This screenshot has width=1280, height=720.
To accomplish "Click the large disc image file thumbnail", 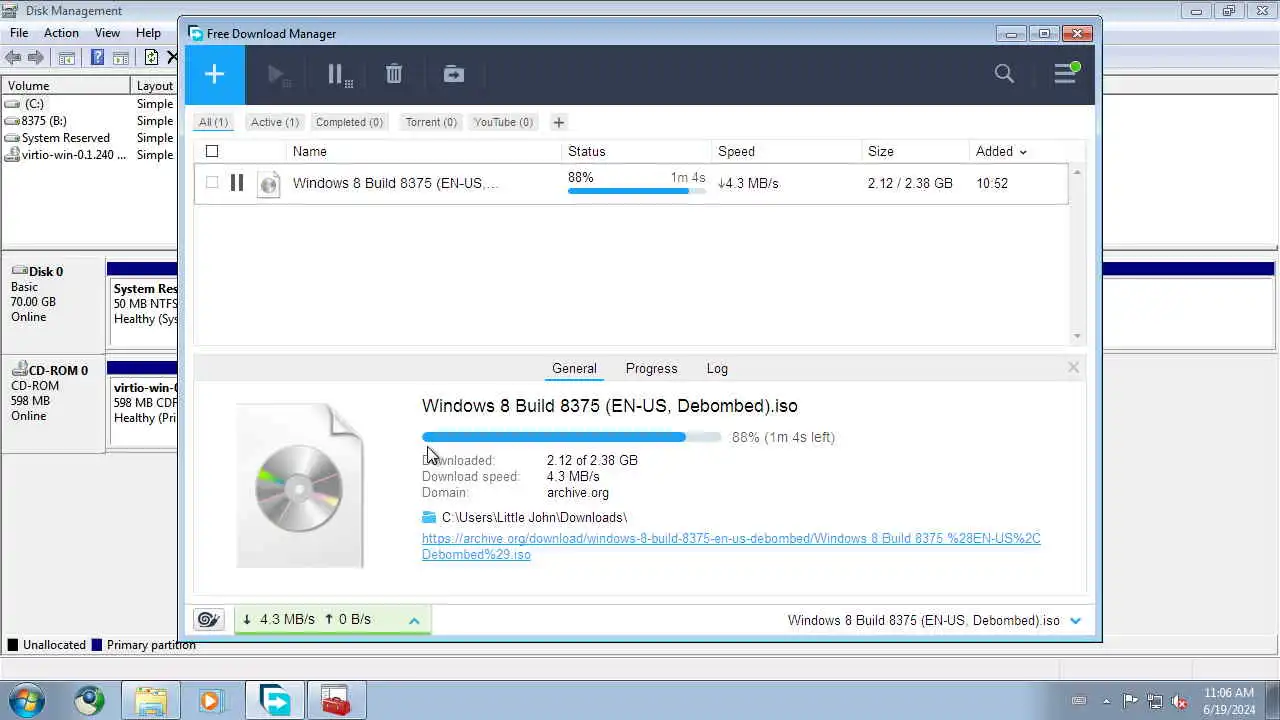I will (300, 486).
